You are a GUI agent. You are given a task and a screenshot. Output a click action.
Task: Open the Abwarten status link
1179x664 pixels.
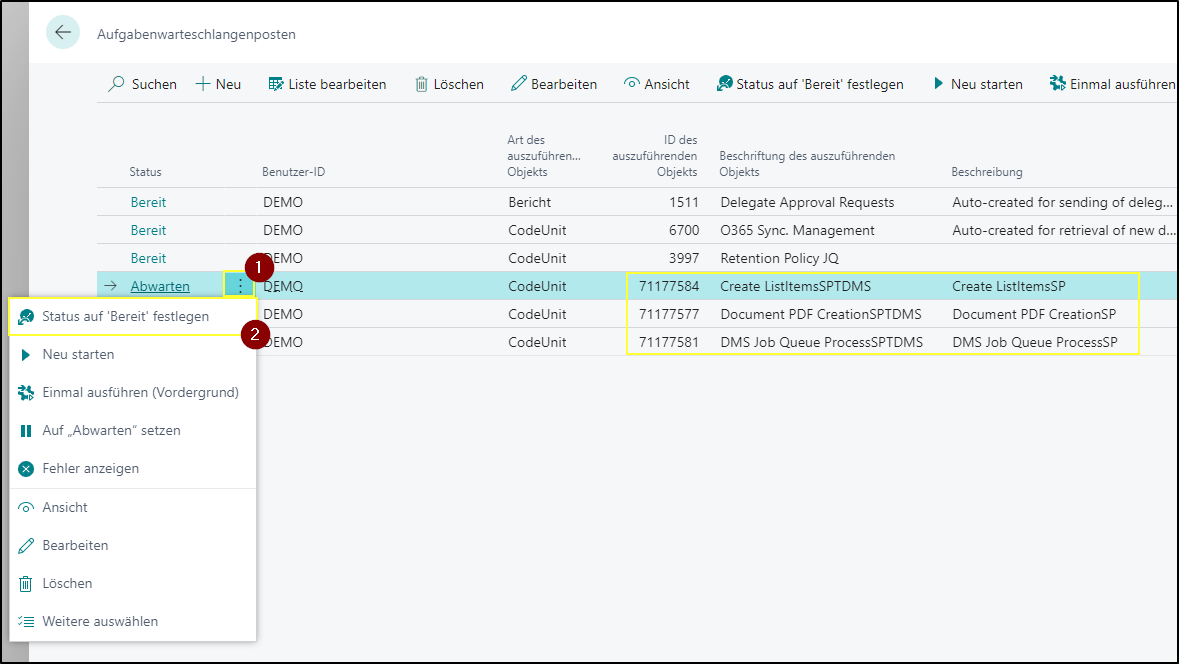(x=160, y=287)
